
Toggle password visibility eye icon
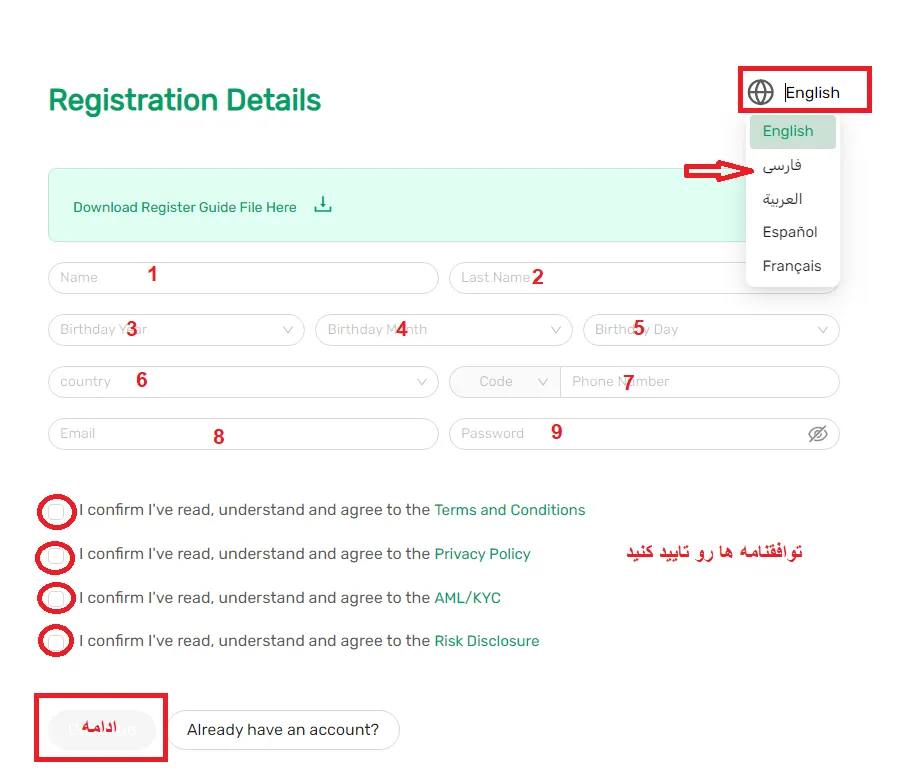click(x=817, y=434)
